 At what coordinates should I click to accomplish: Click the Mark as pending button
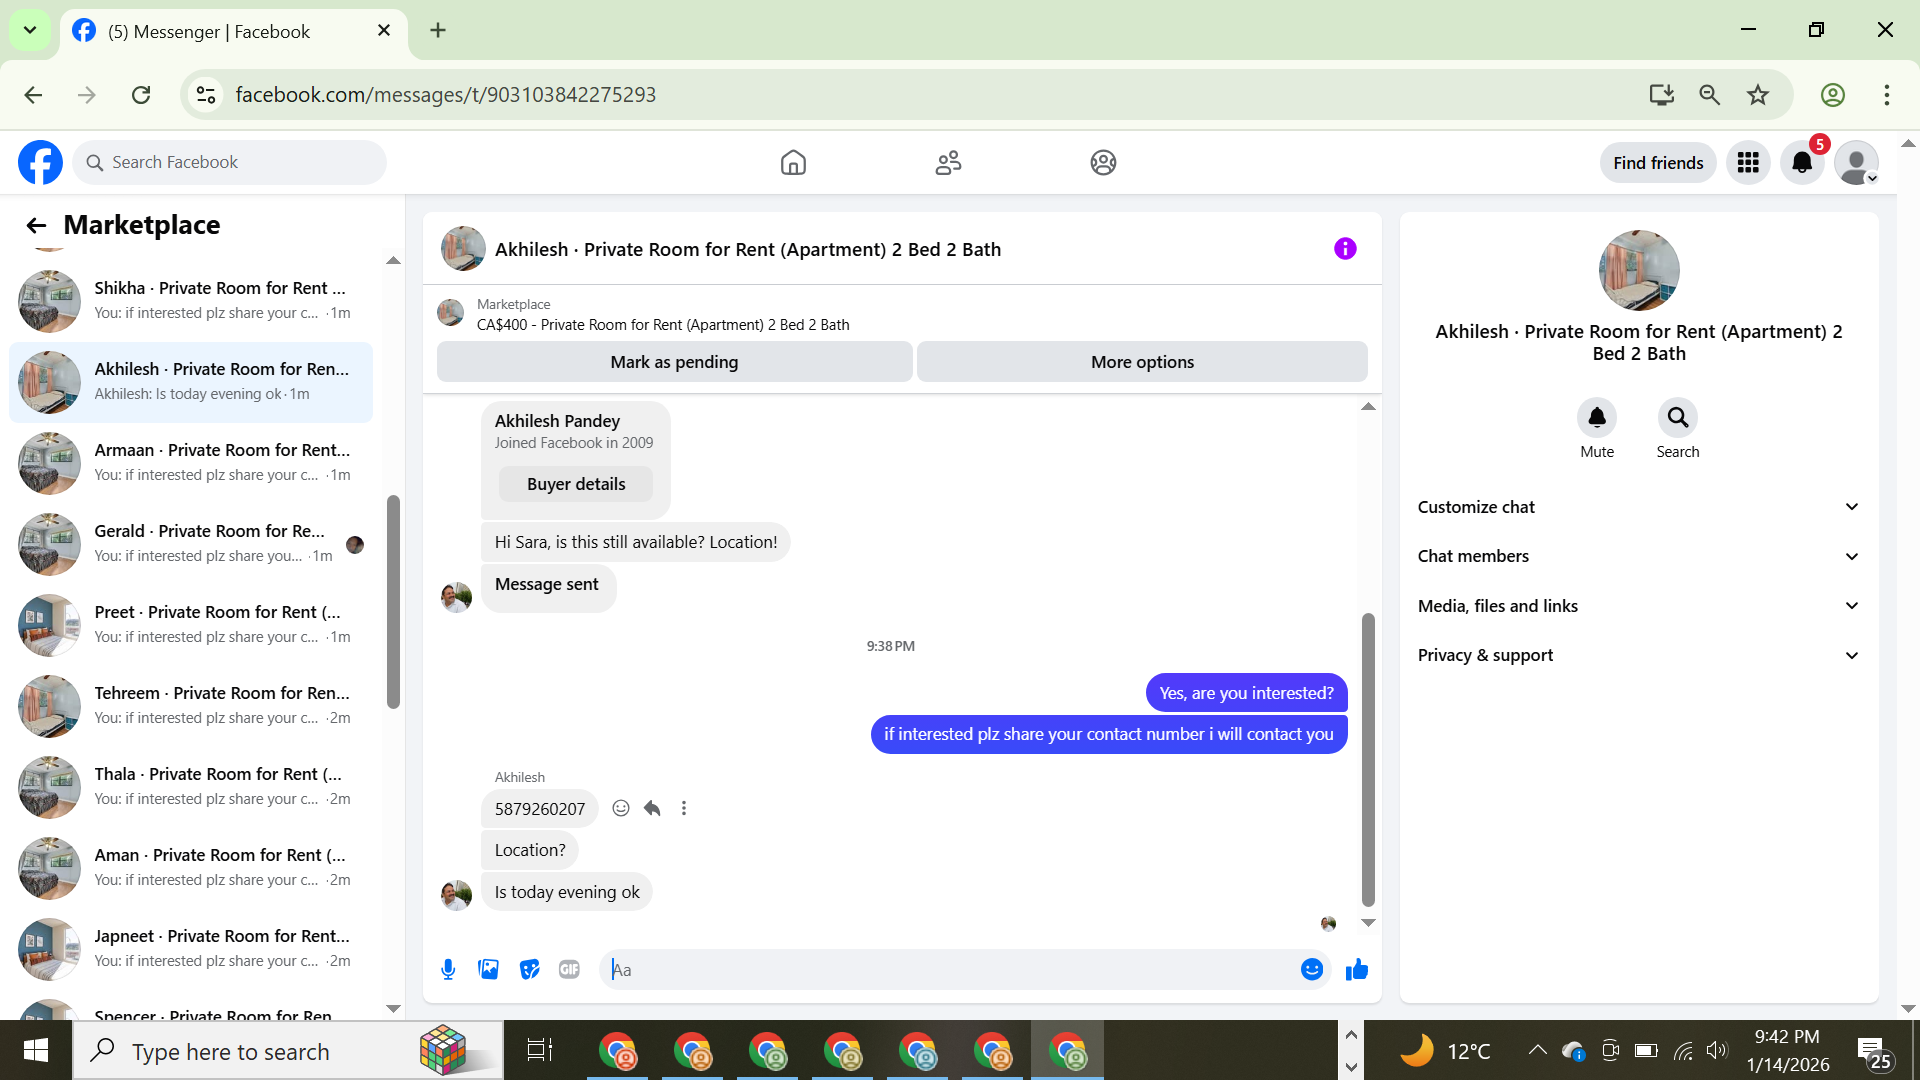tap(674, 362)
